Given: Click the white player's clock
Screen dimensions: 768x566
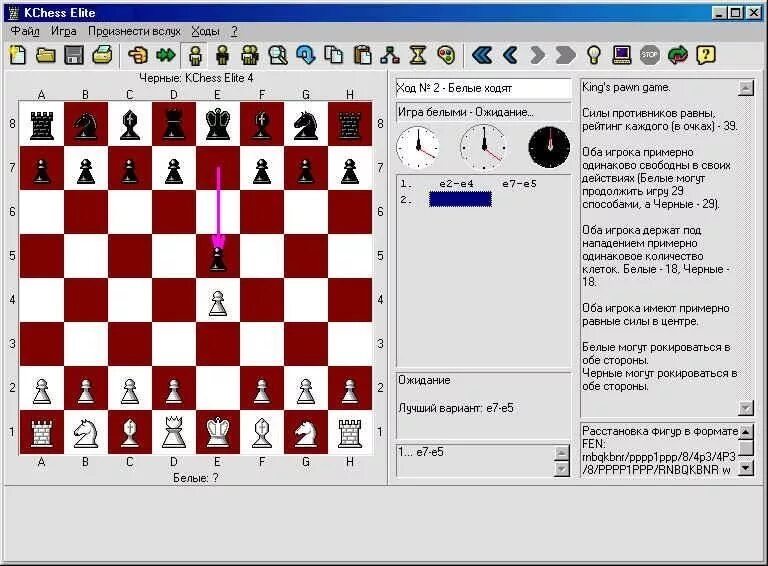Looking at the screenshot, I should tap(418, 147).
